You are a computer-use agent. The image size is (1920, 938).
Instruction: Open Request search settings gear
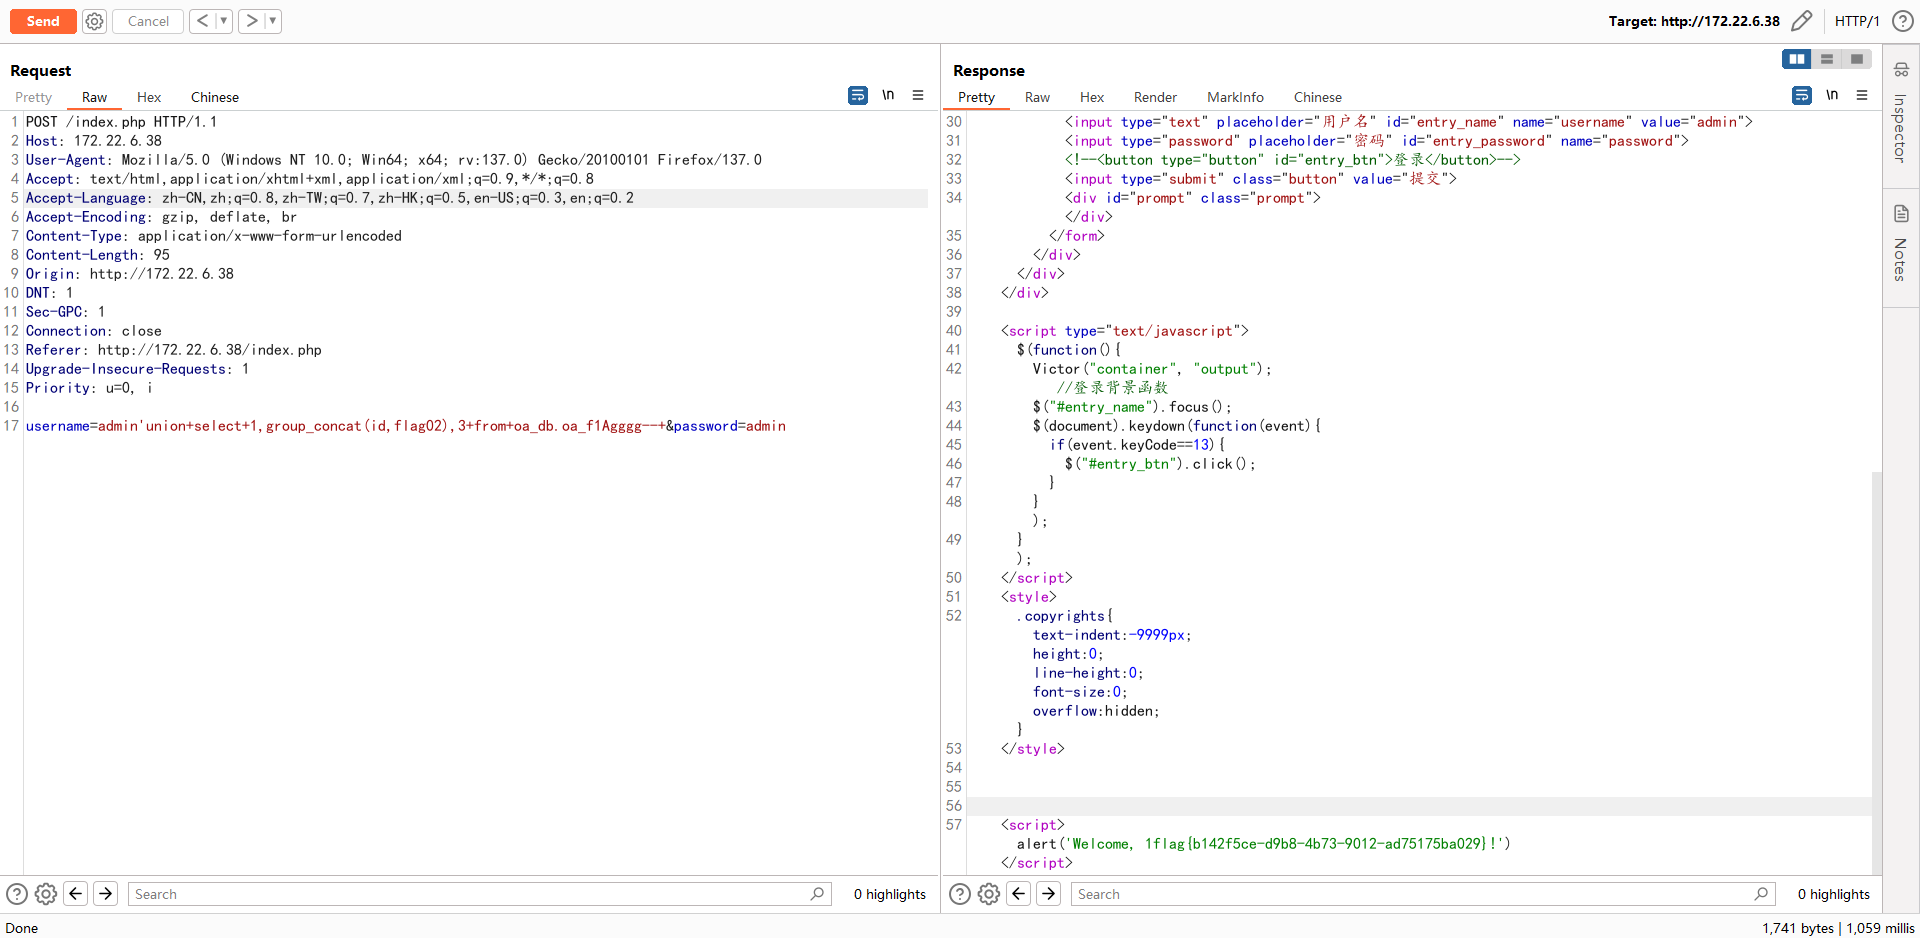coord(46,894)
